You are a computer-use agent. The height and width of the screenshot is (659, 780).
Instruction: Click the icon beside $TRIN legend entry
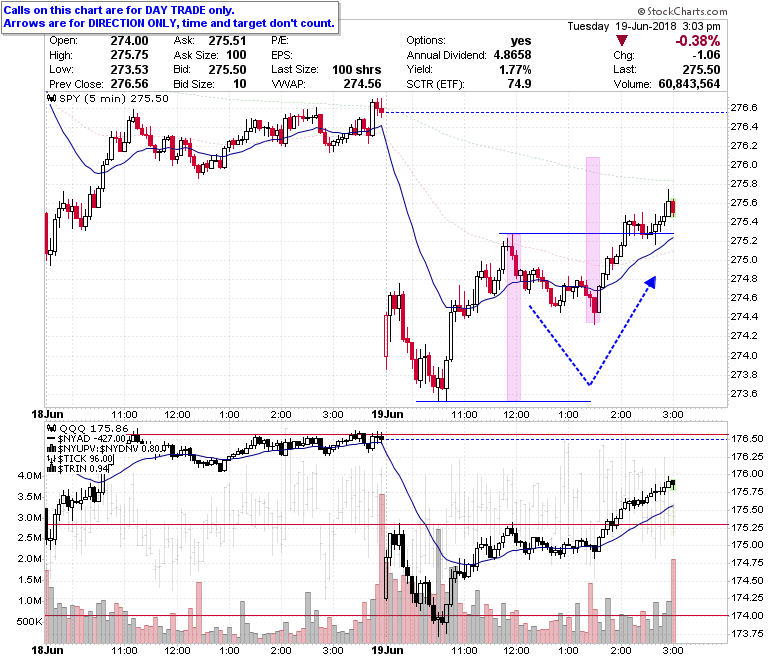pyautogui.click(x=52, y=469)
